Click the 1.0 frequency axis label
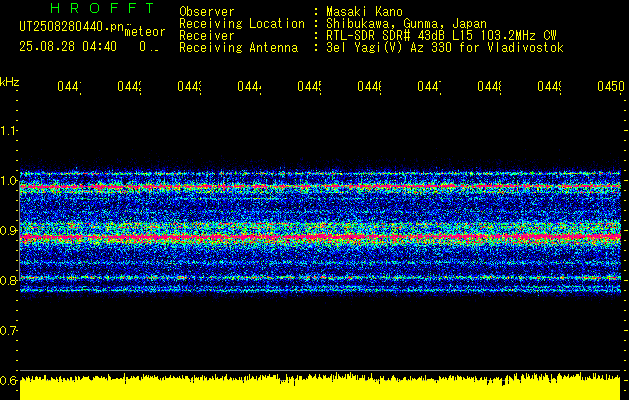Image resolution: width=629 pixels, height=400 pixels. click(8, 181)
